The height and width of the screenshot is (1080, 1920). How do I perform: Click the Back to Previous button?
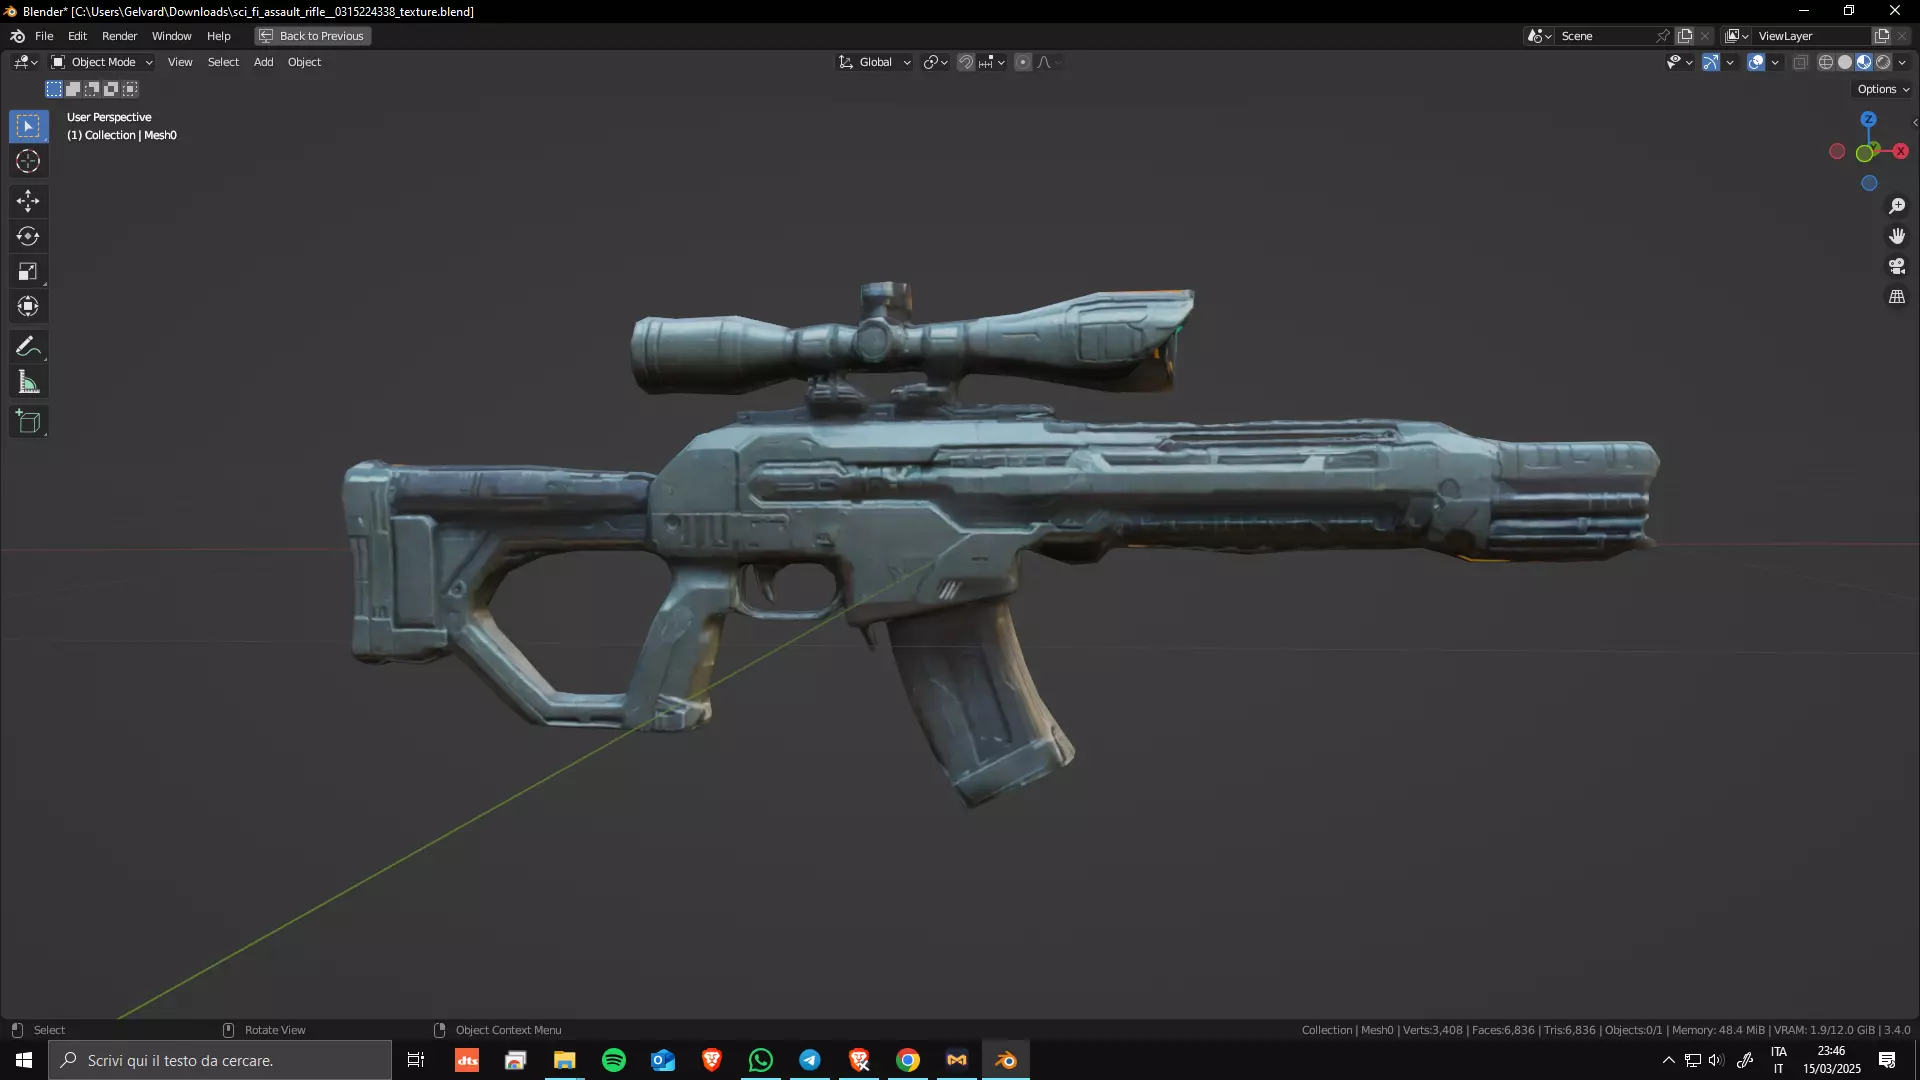click(313, 36)
